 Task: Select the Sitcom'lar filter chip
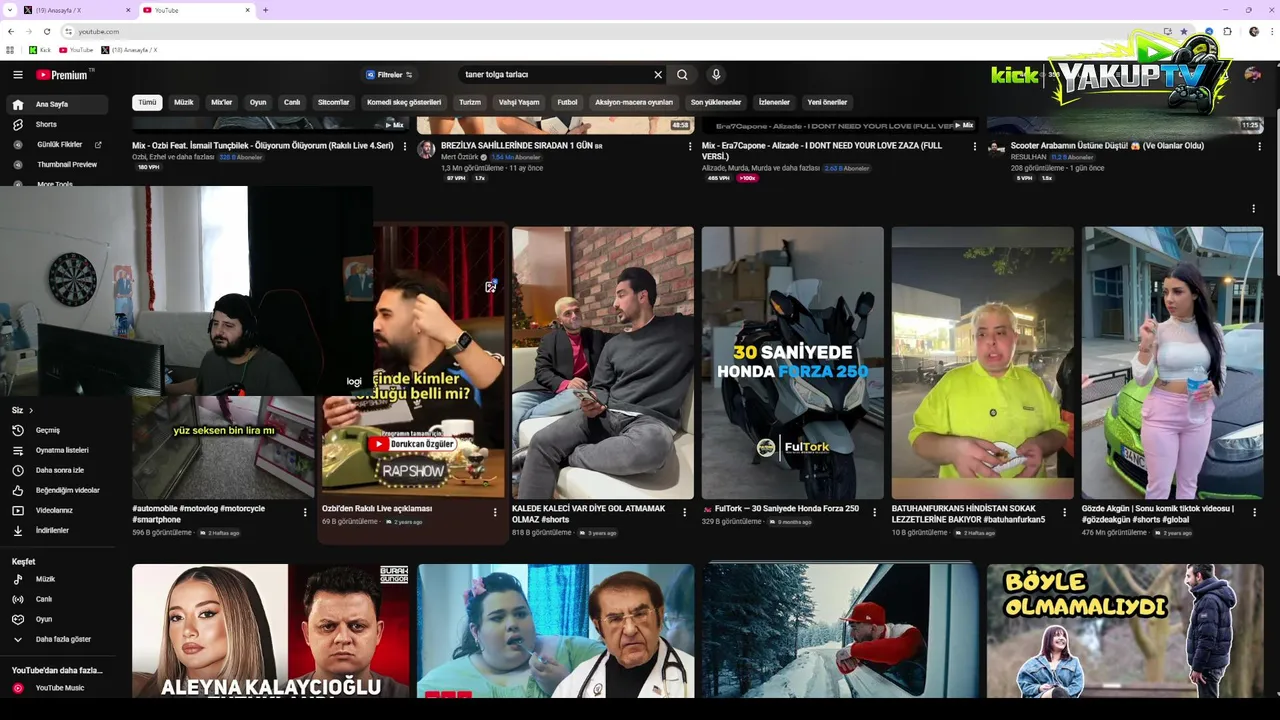pos(334,102)
